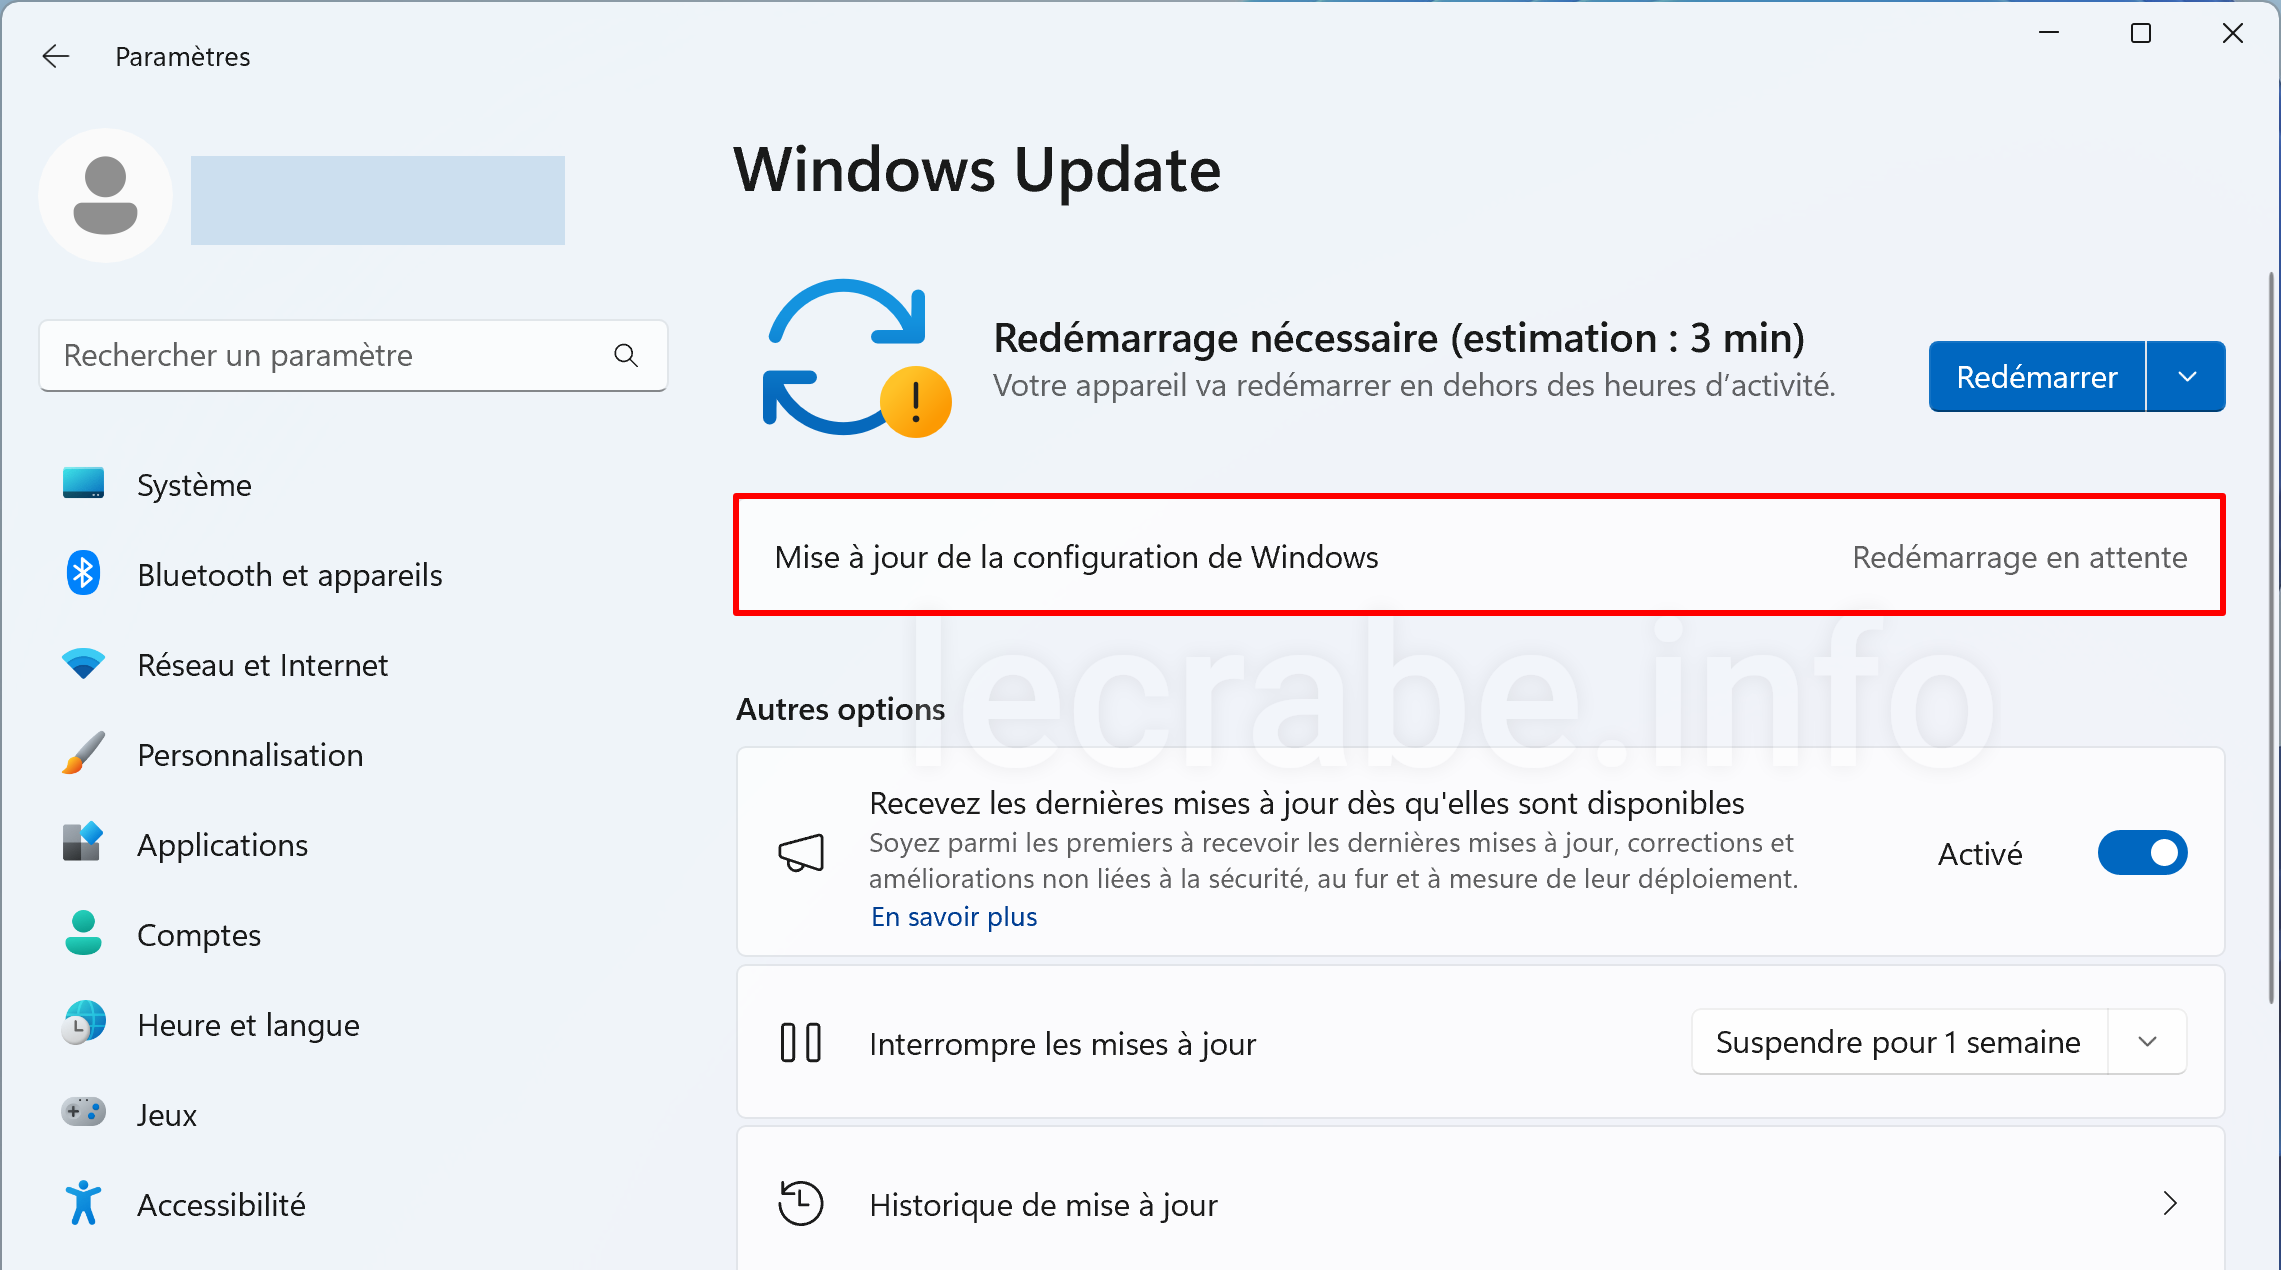2281x1270 pixels.
Task: Click the Wi-Fi network icon
Action: click(x=83, y=664)
